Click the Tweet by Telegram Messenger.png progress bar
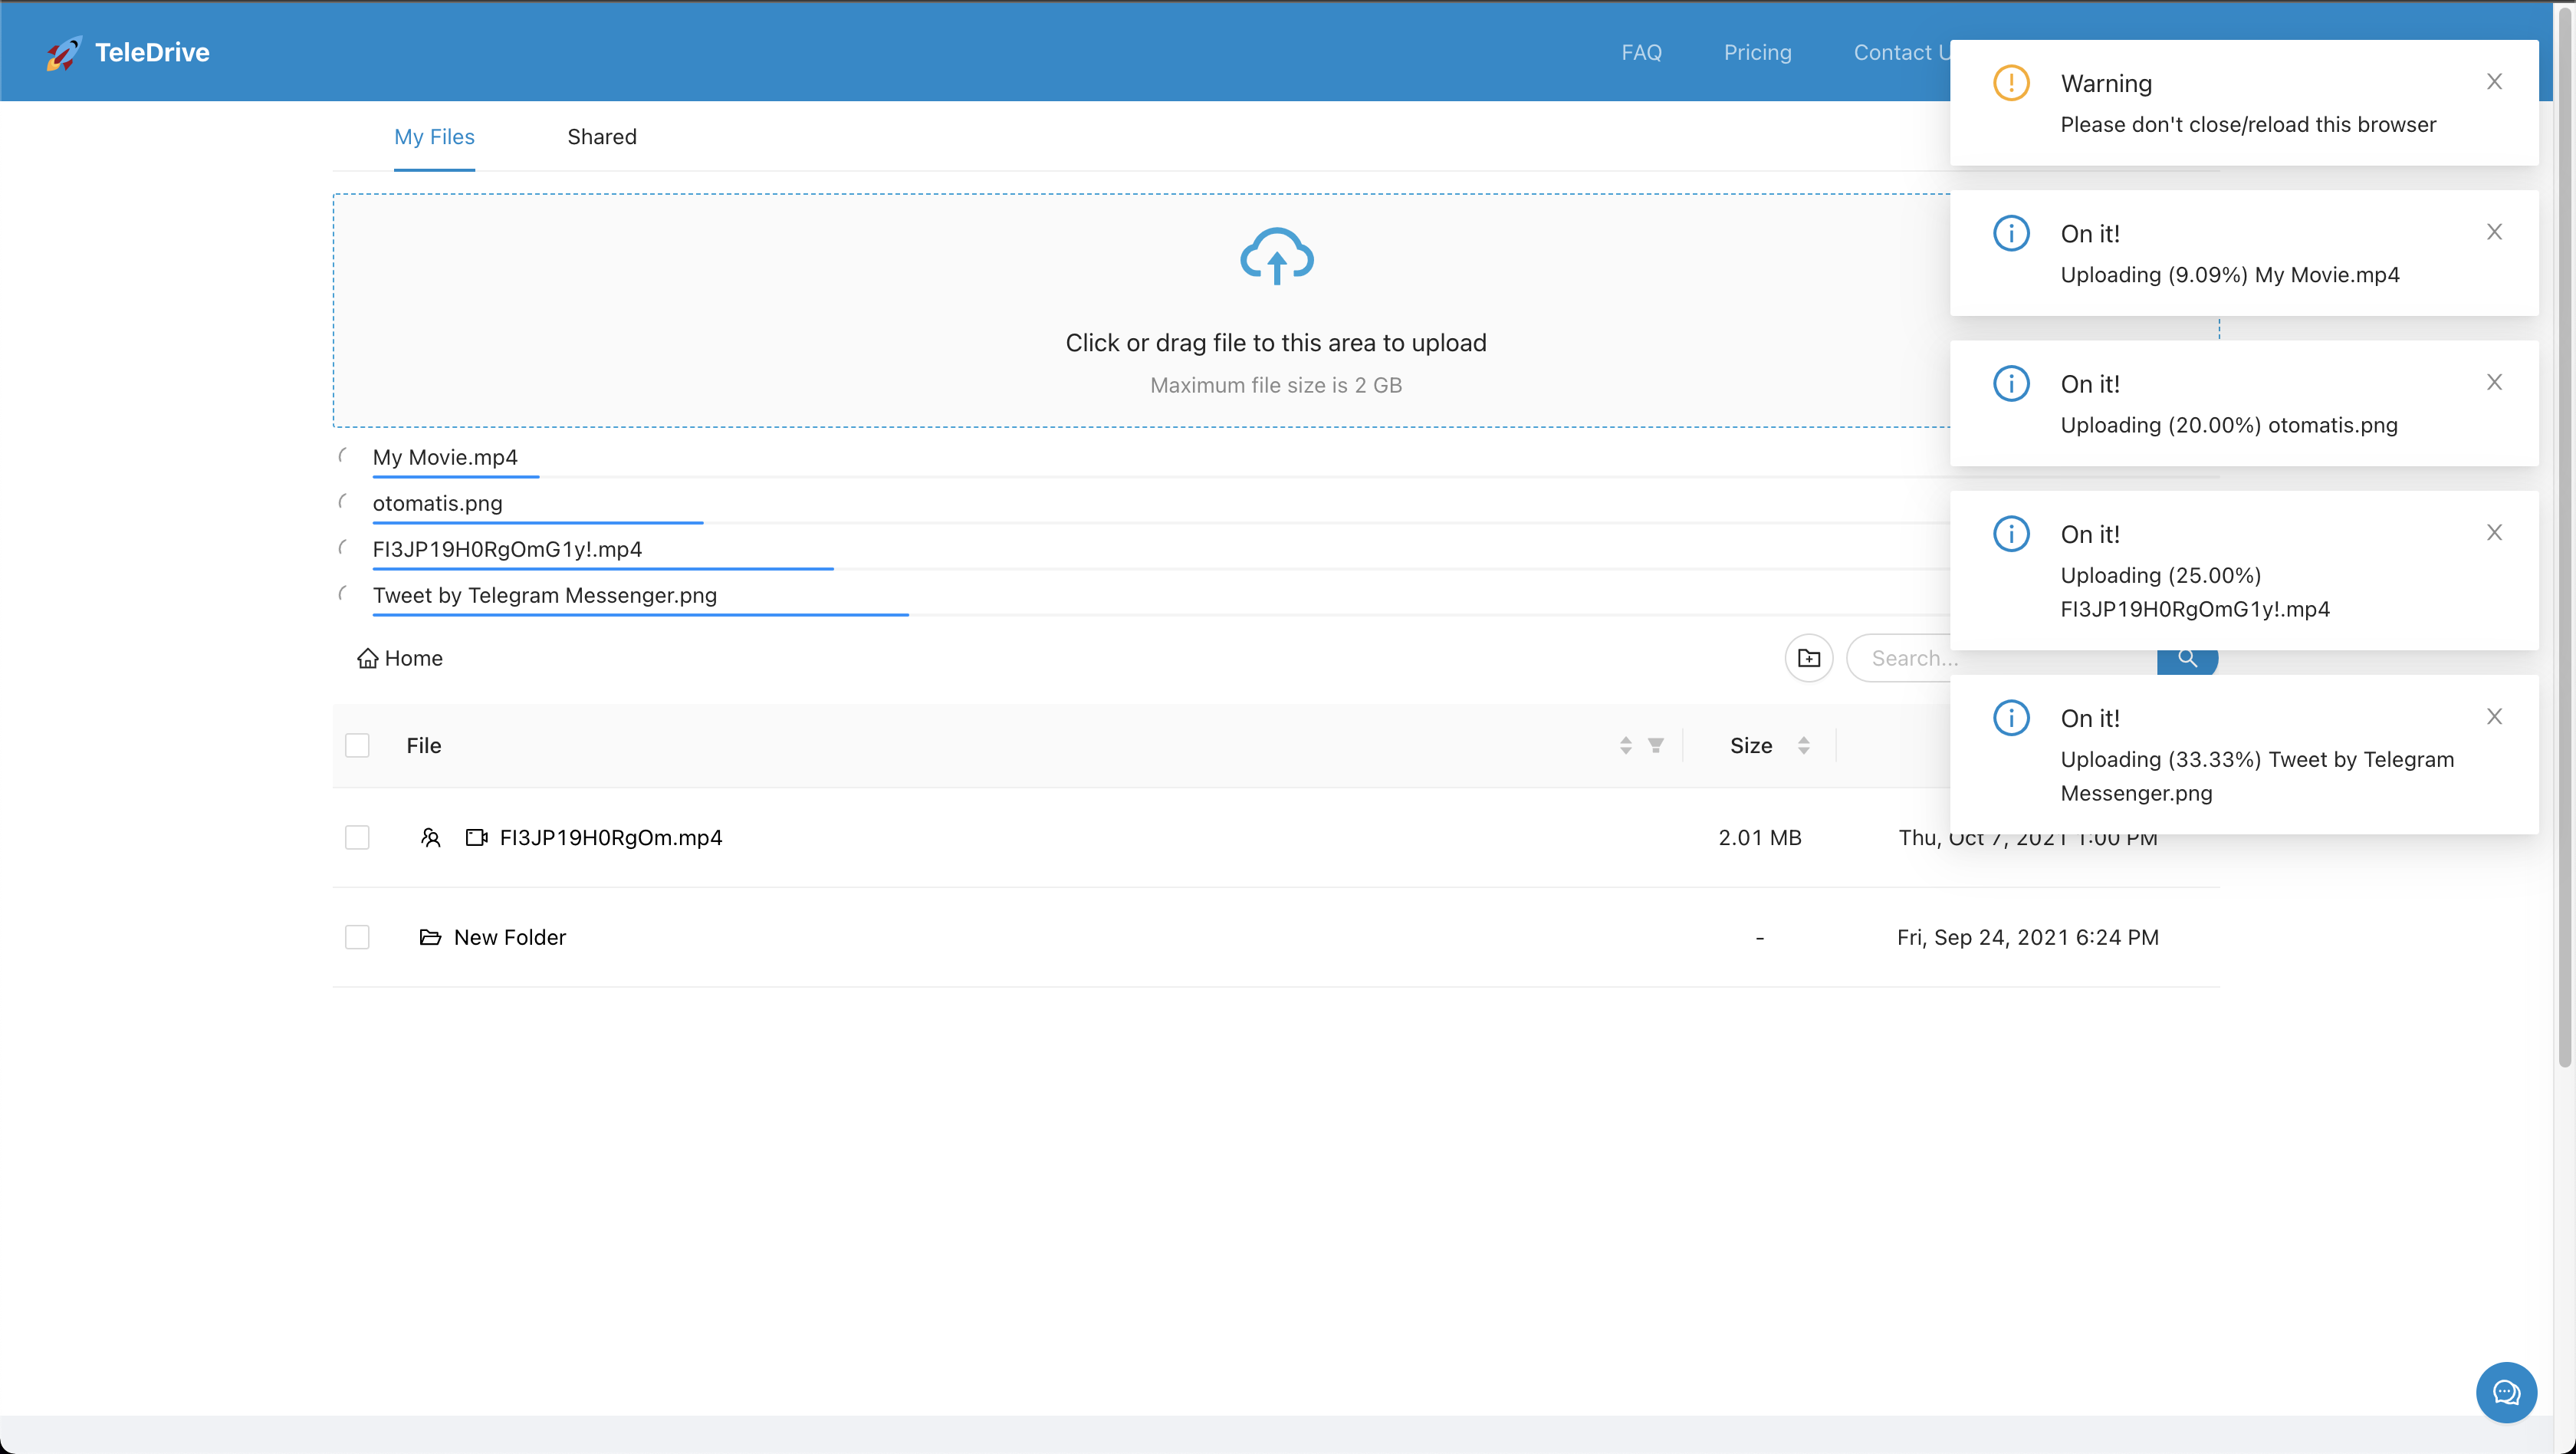This screenshot has width=2576, height=1454. [640, 614]
